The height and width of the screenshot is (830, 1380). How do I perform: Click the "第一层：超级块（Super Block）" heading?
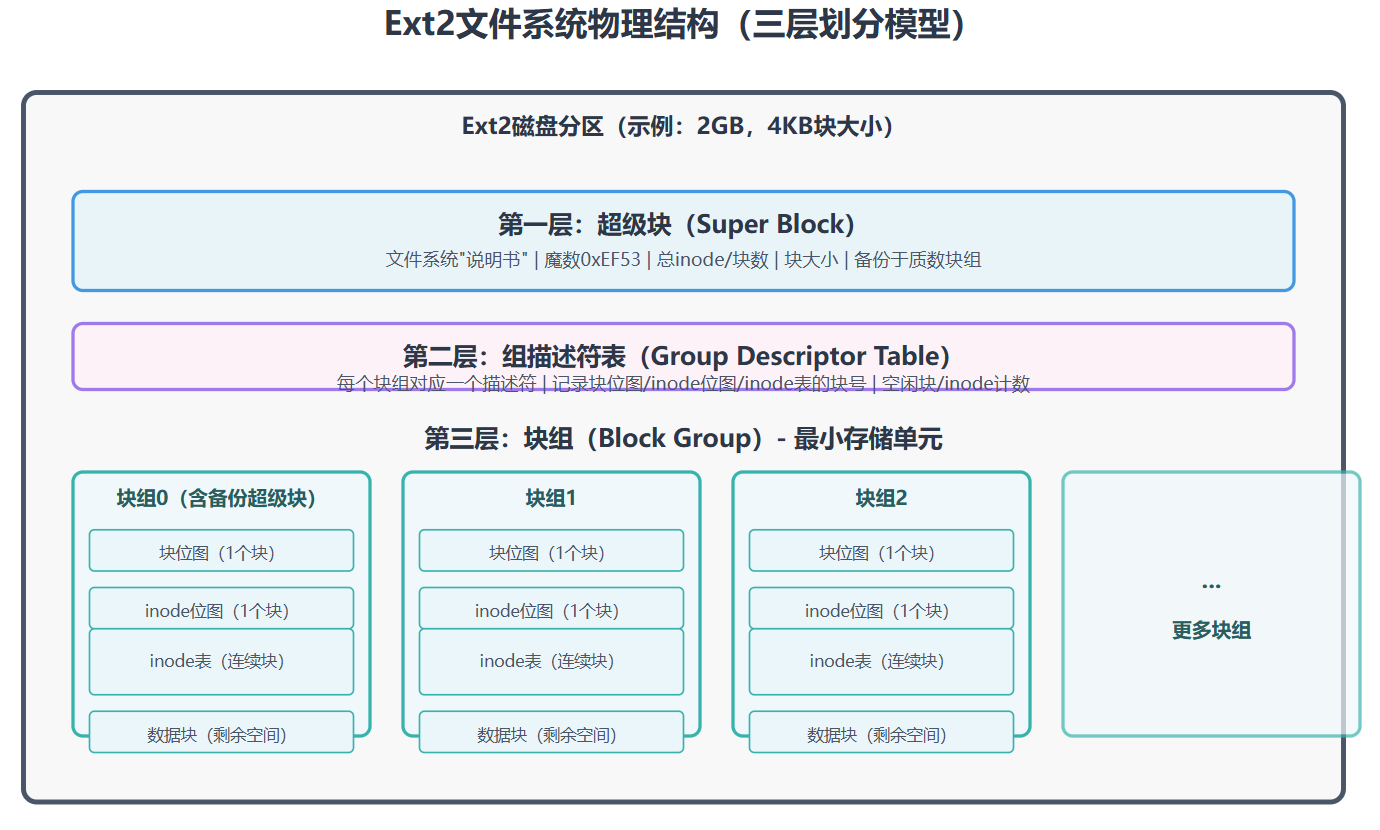677,224
